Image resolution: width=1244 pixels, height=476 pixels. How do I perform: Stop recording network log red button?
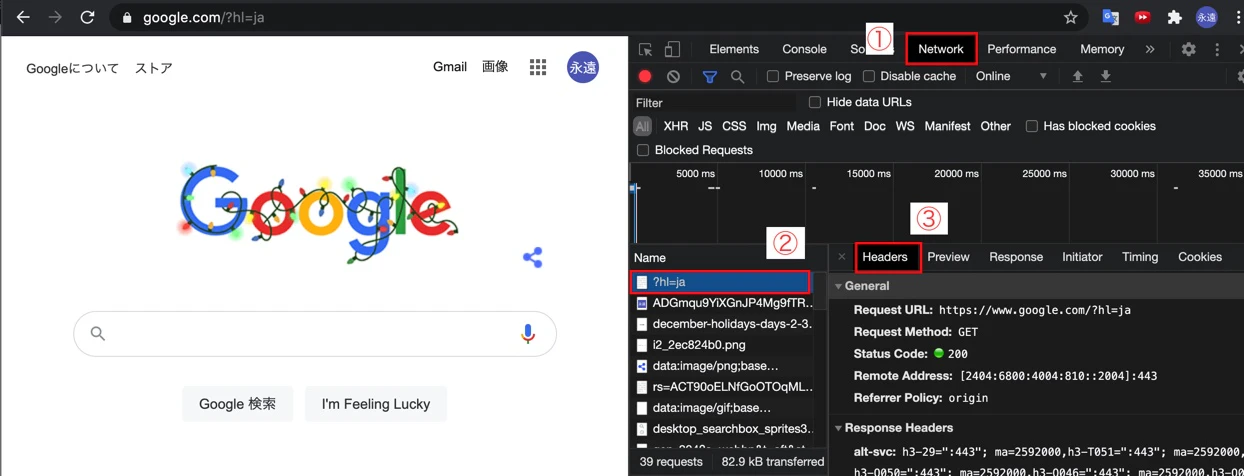coord(645,76)
